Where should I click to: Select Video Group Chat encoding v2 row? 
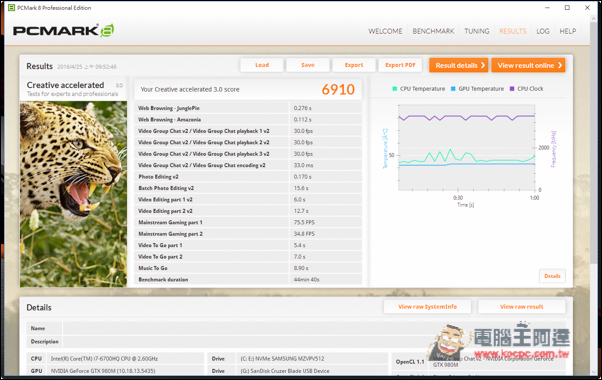coord(248,165)
